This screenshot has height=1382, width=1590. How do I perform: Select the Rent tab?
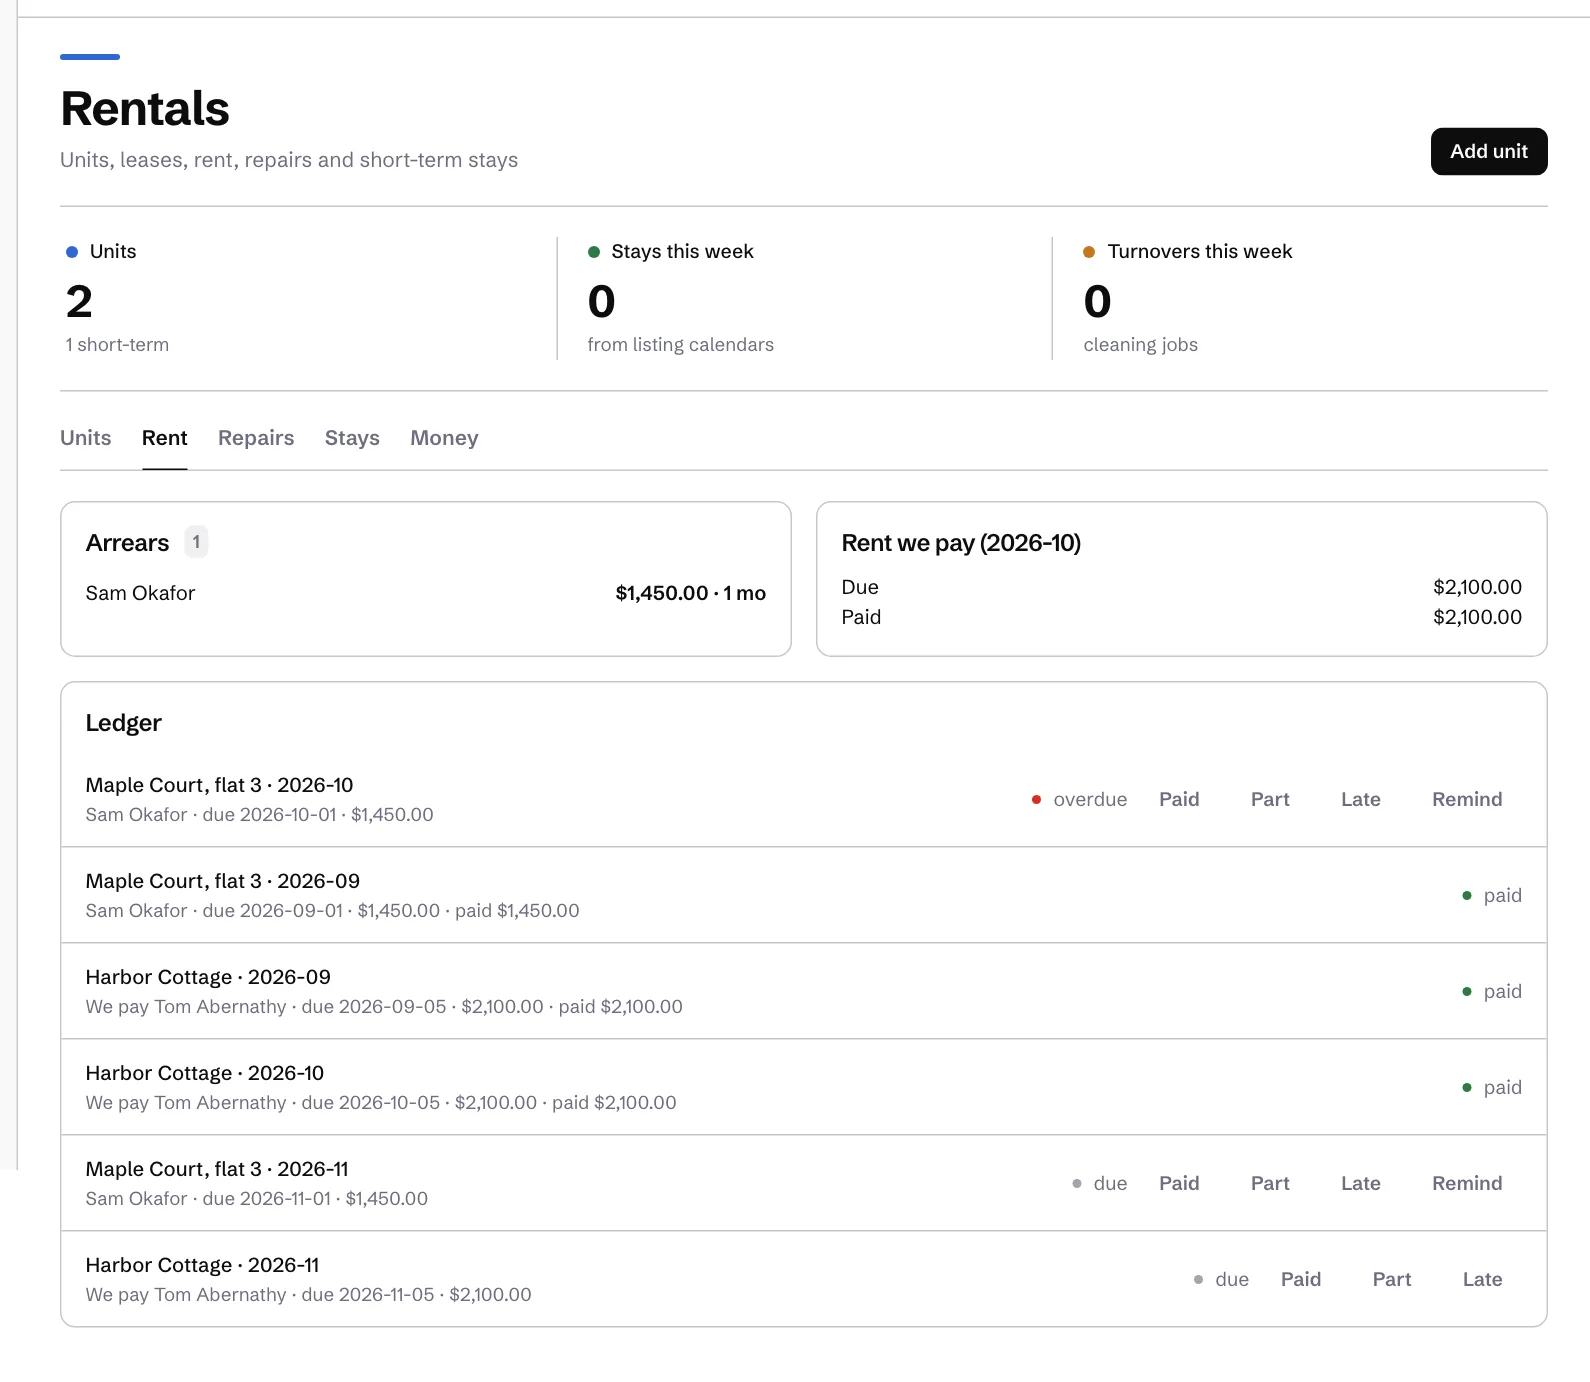[x=165, y=438]
